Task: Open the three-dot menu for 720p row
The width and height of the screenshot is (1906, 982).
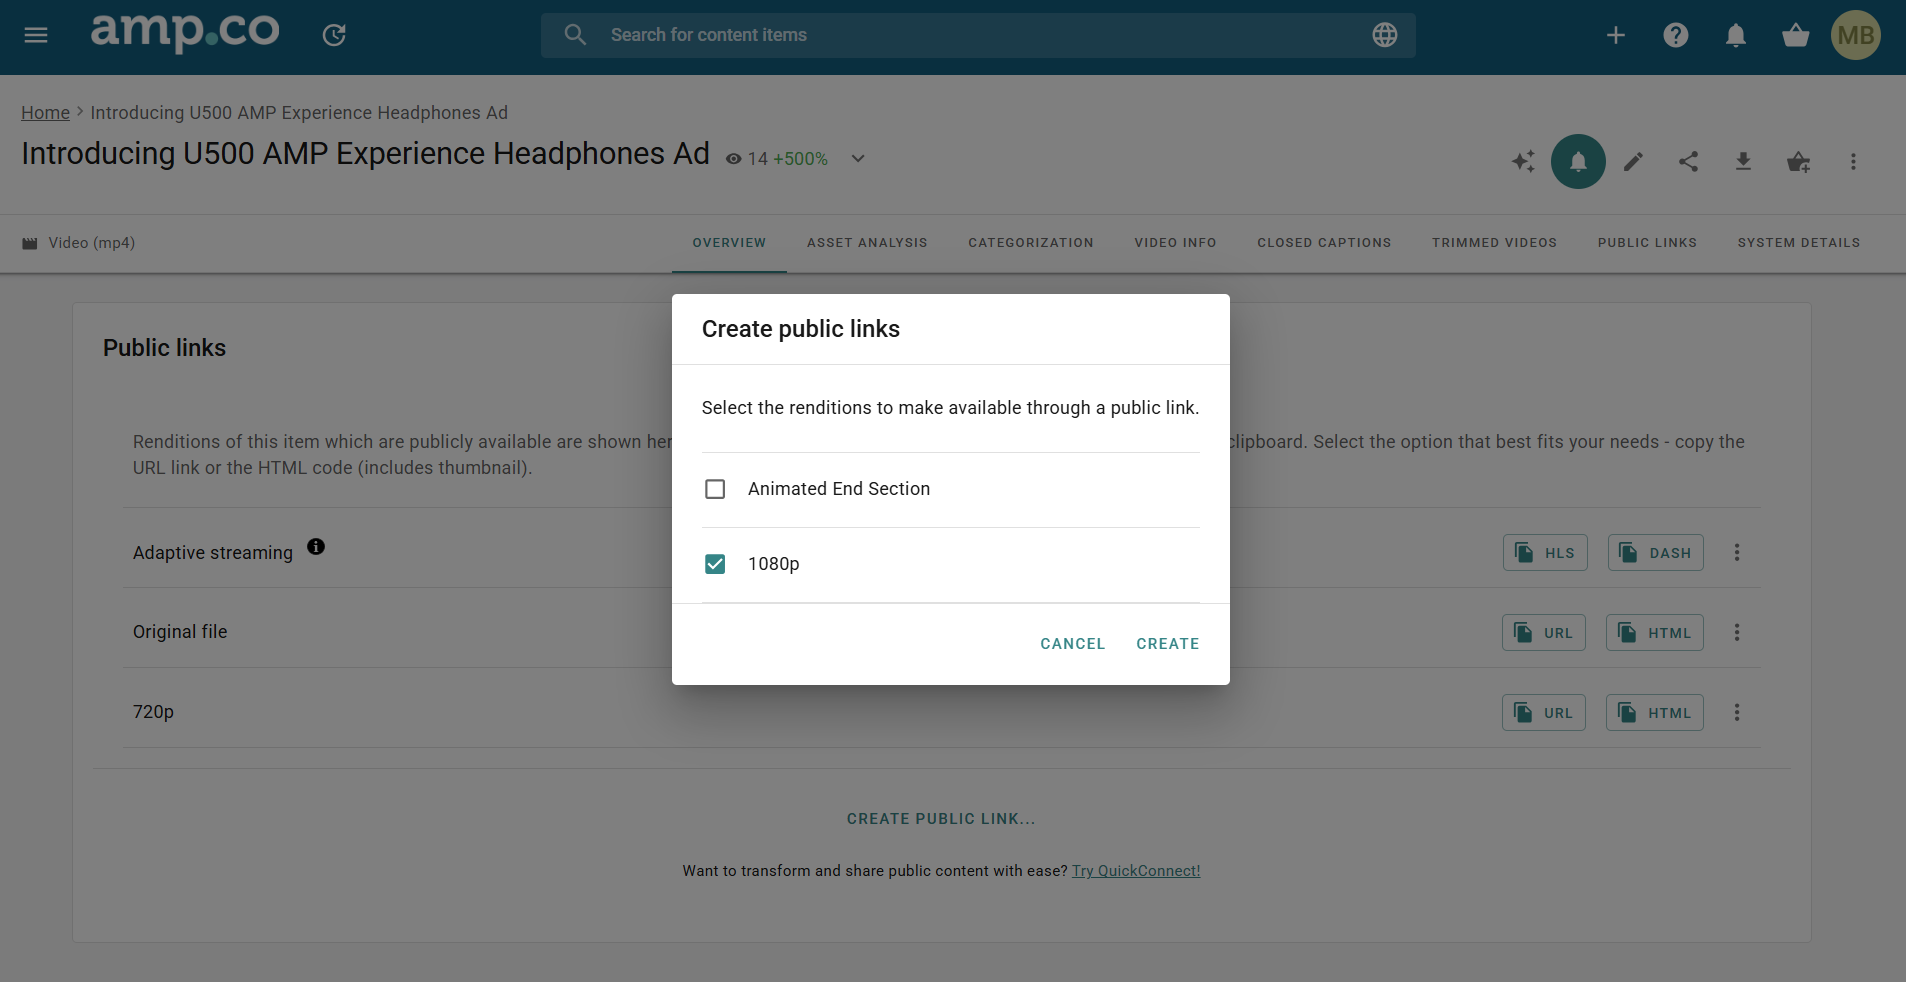Action: pos(1737,712)
